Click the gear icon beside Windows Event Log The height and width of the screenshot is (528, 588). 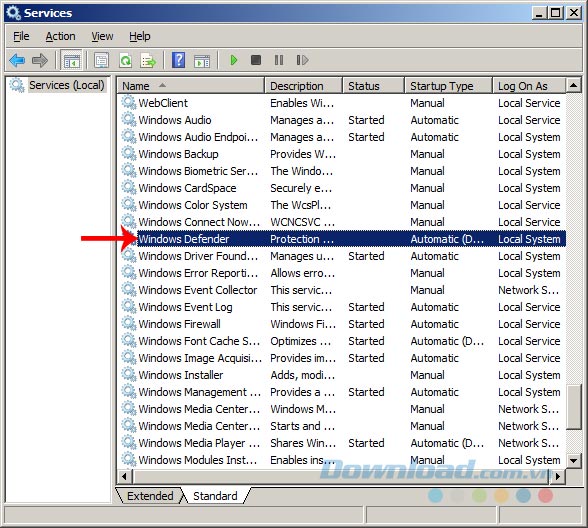[x=129, y=306]
